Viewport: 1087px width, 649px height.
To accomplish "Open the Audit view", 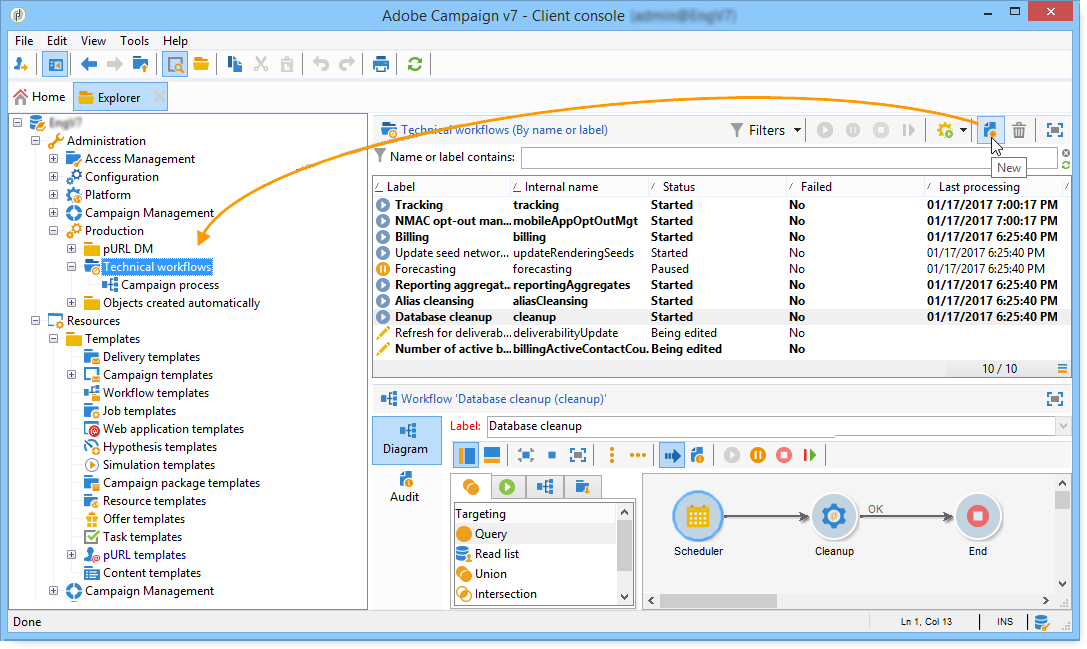I will click(x=405, y=487).
